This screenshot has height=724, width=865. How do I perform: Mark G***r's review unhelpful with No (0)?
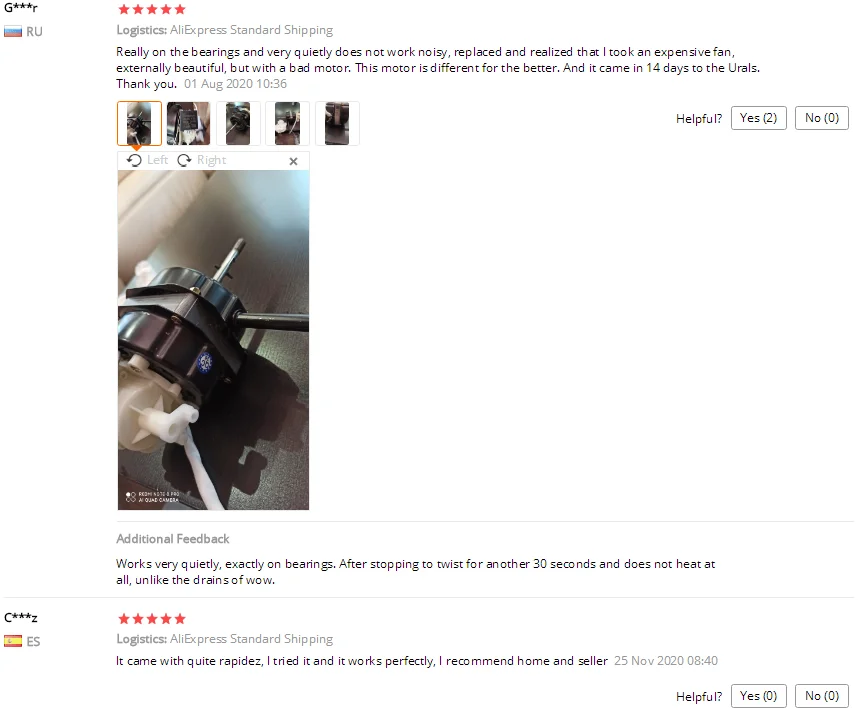821,118
